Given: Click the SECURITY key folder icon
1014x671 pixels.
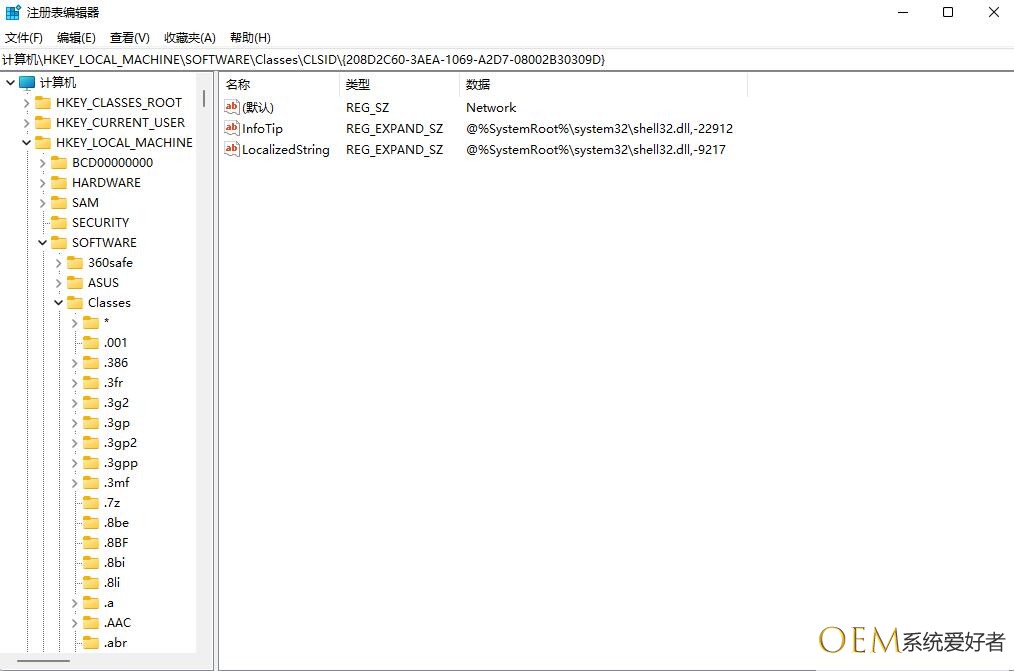Looking at the screenshot, I should coord(59,223).
